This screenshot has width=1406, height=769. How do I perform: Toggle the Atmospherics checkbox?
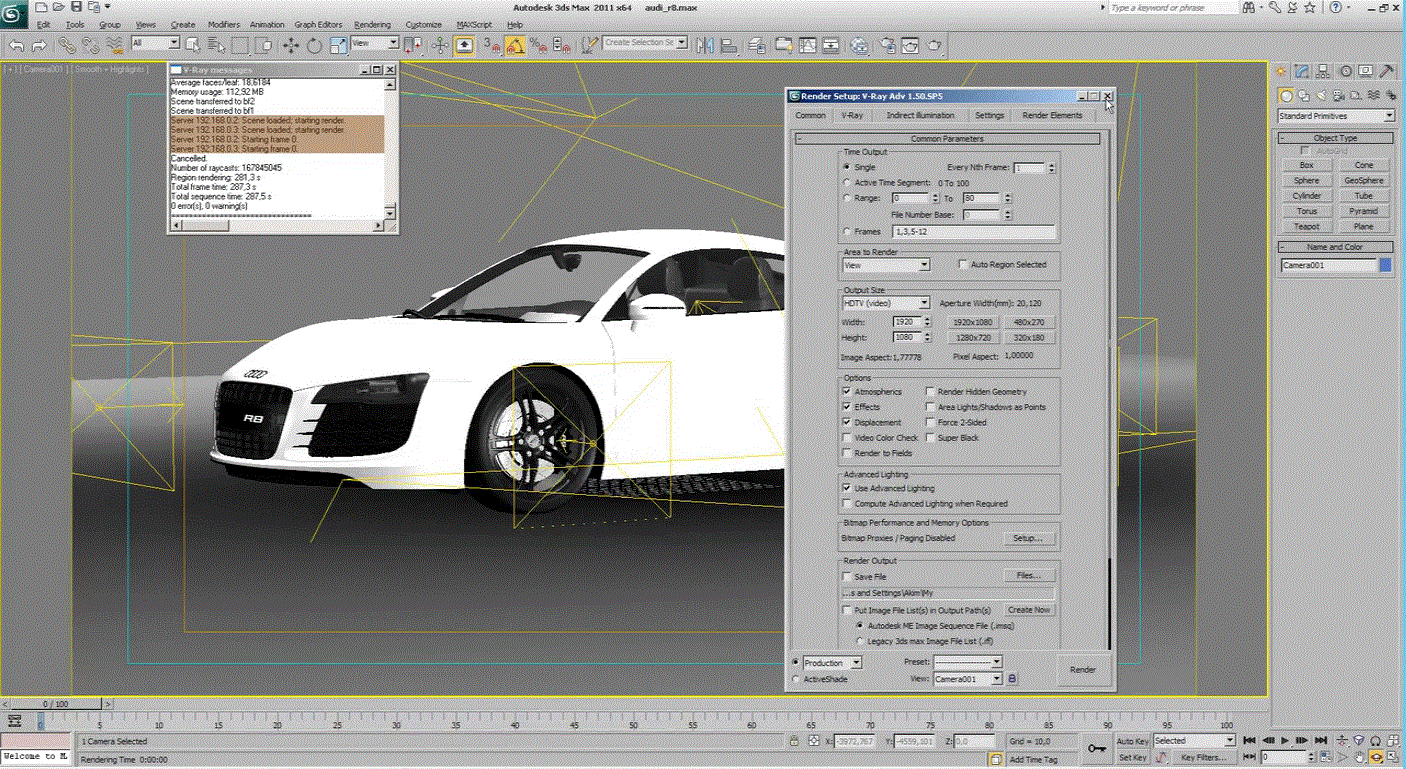[848, 392]
